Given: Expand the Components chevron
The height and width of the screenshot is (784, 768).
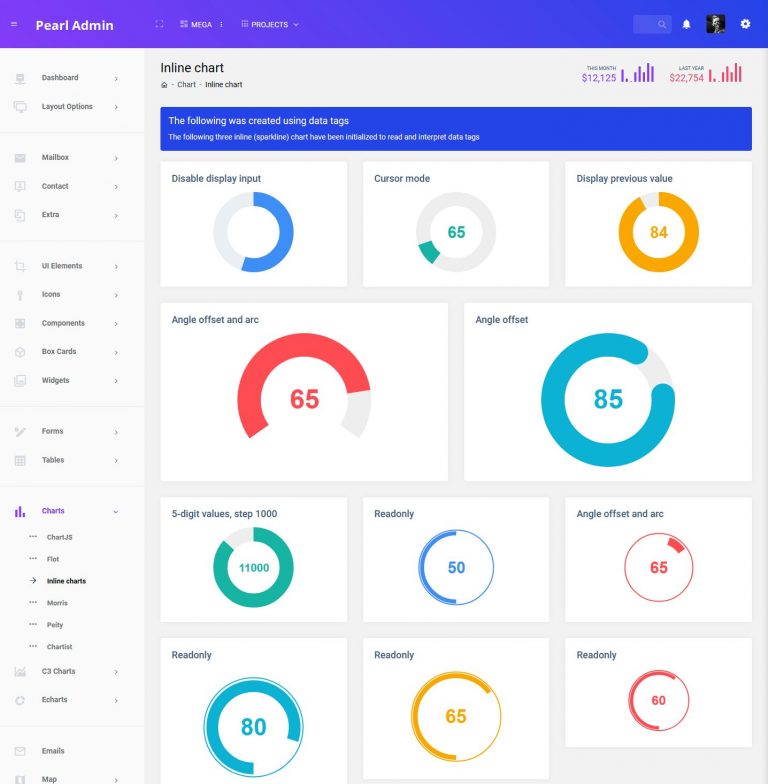Looking at the screenshot, I should tap(116, 324).
